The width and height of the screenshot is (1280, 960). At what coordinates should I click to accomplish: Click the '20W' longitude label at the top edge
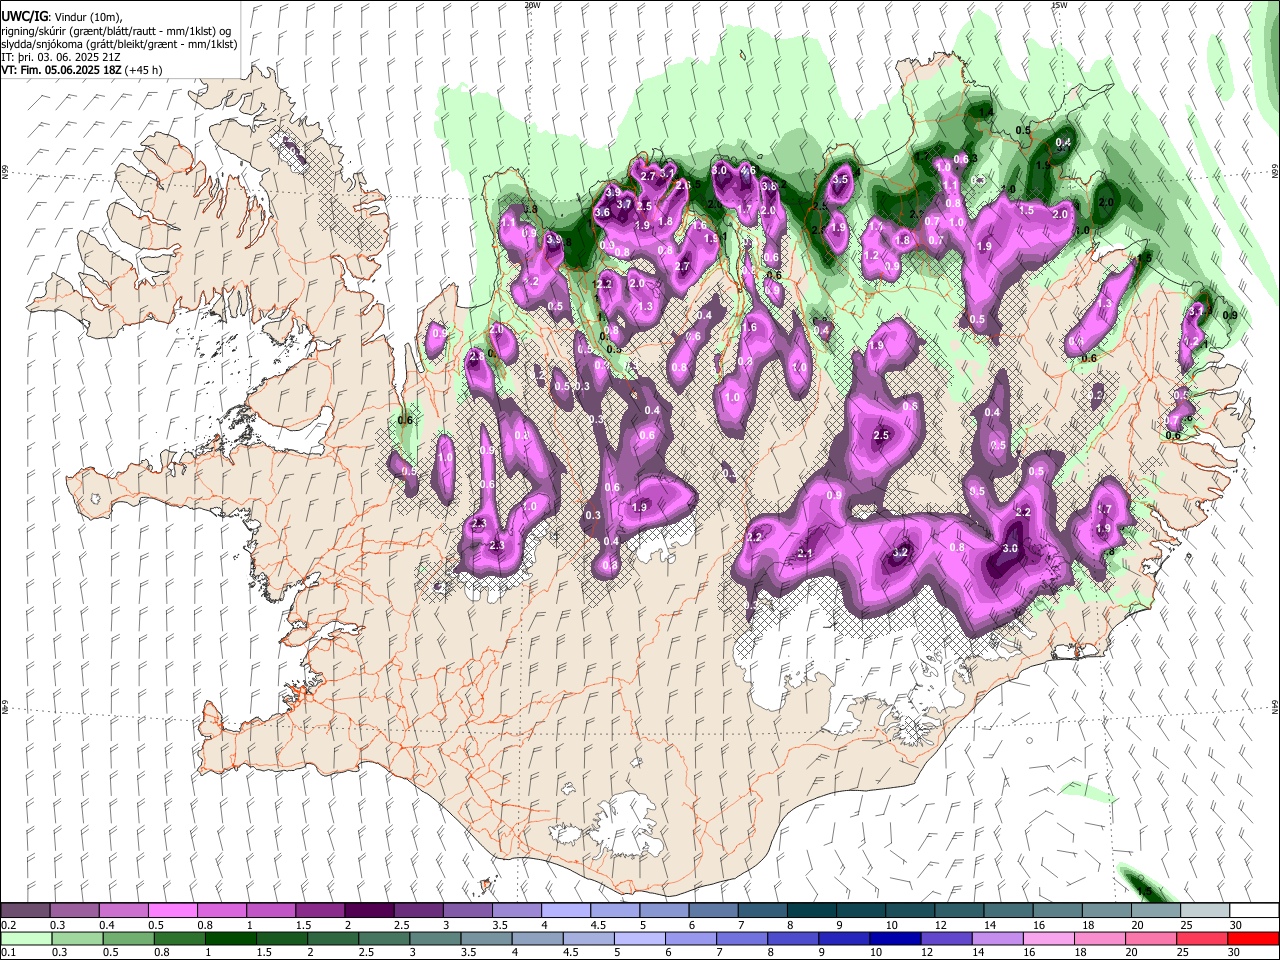point(532,5)
